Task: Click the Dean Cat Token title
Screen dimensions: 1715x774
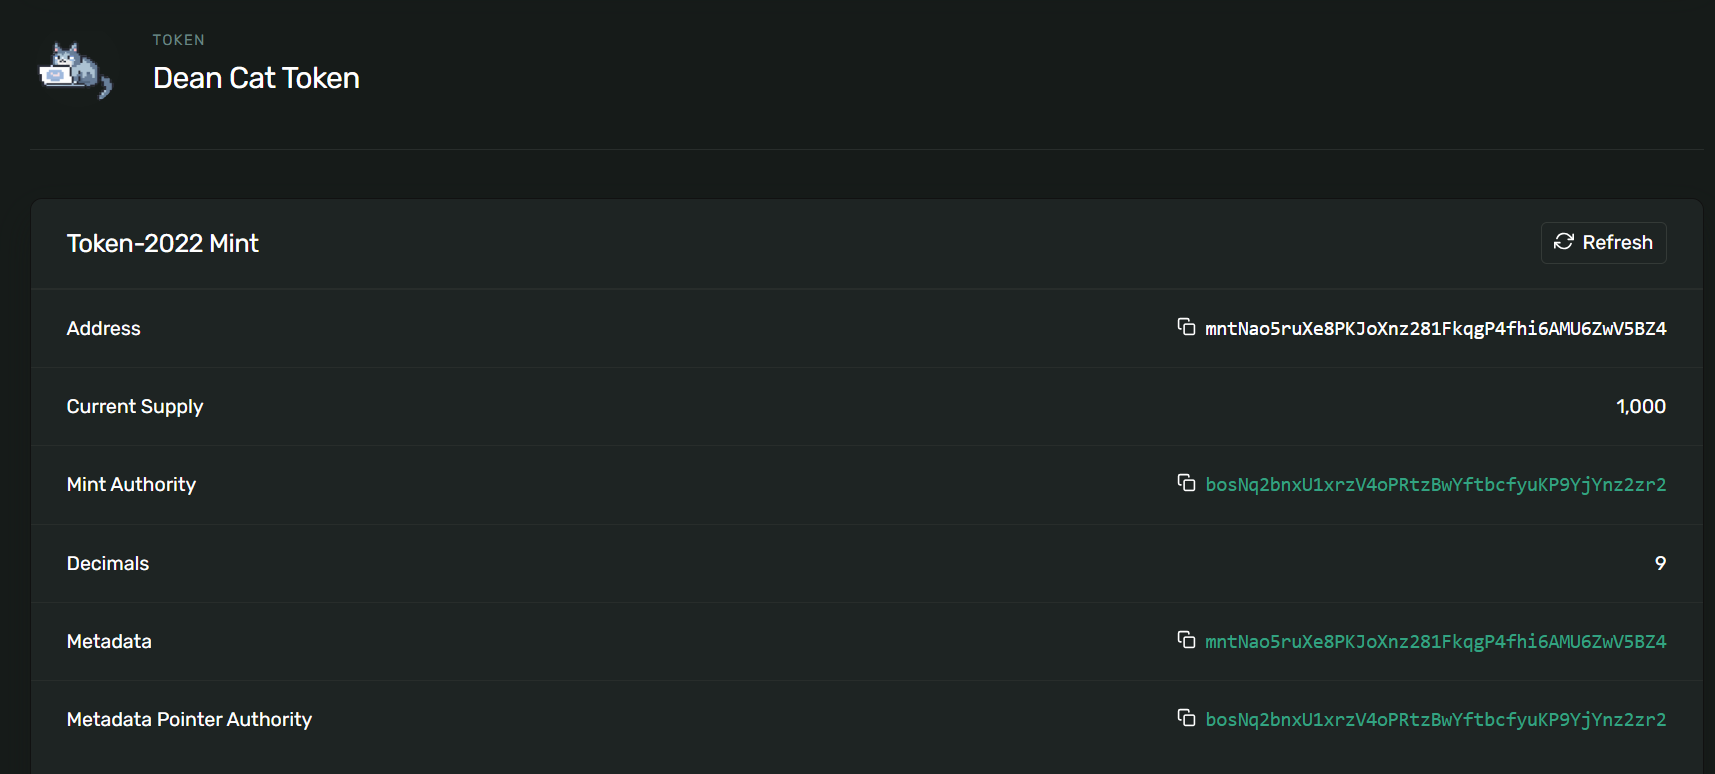Action: tap(256, 78)
